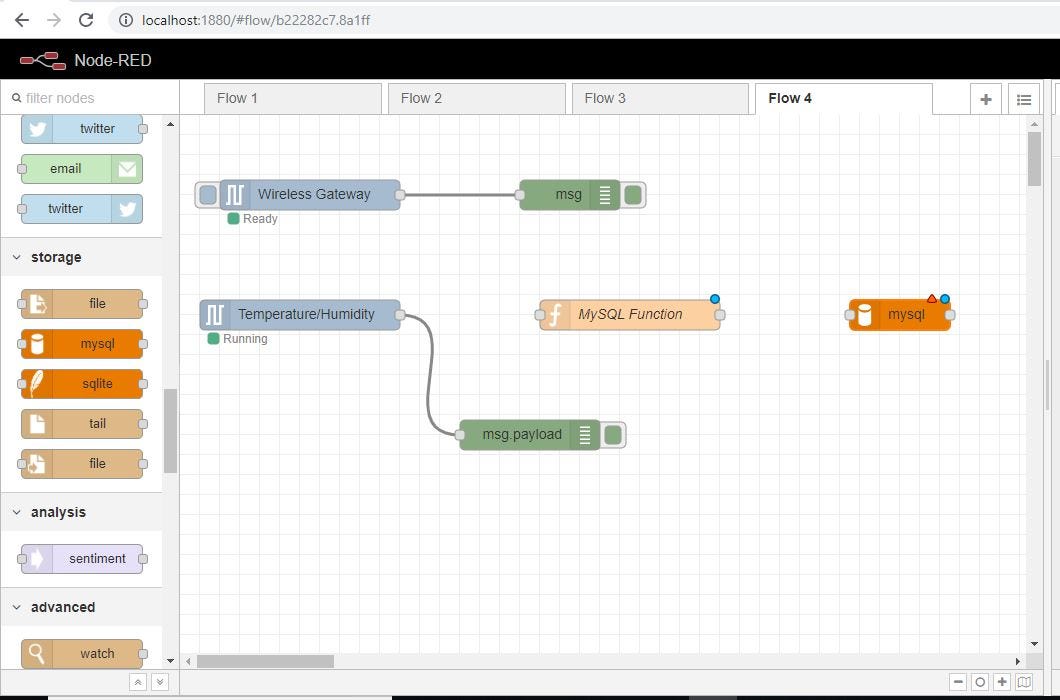The width and height of the screenshot is (1060, 700).
Task: Zoom out the canvas with minus button
Action: coord(957,682)
